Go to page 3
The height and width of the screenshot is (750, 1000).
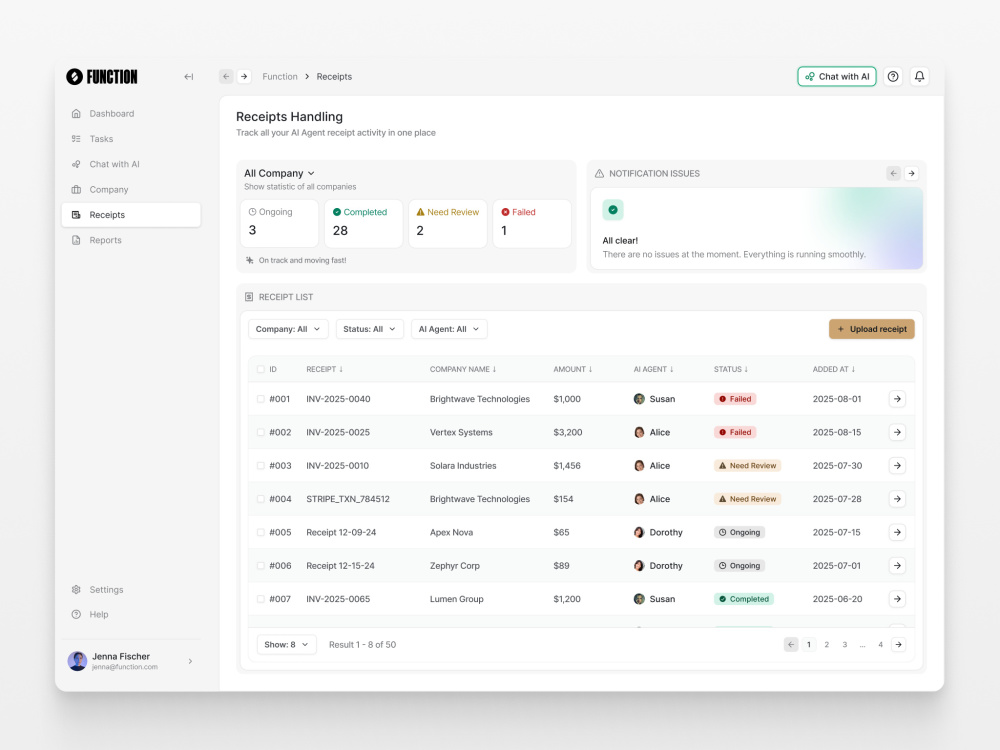tap(844, 645)
